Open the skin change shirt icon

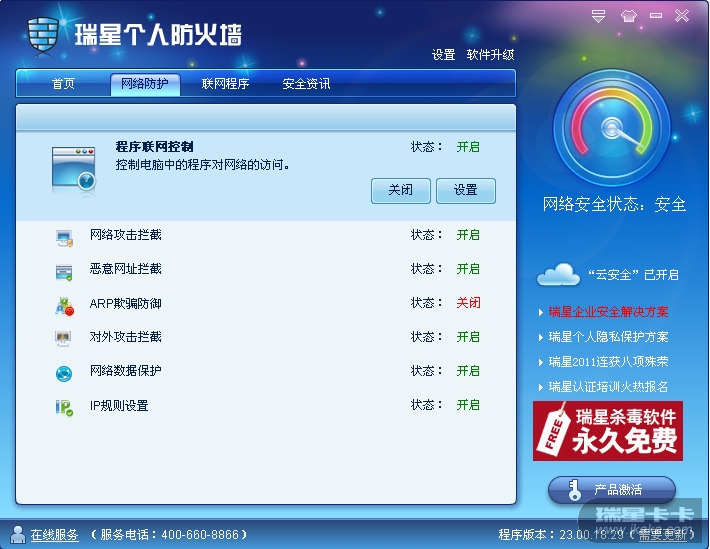[628, 16]
